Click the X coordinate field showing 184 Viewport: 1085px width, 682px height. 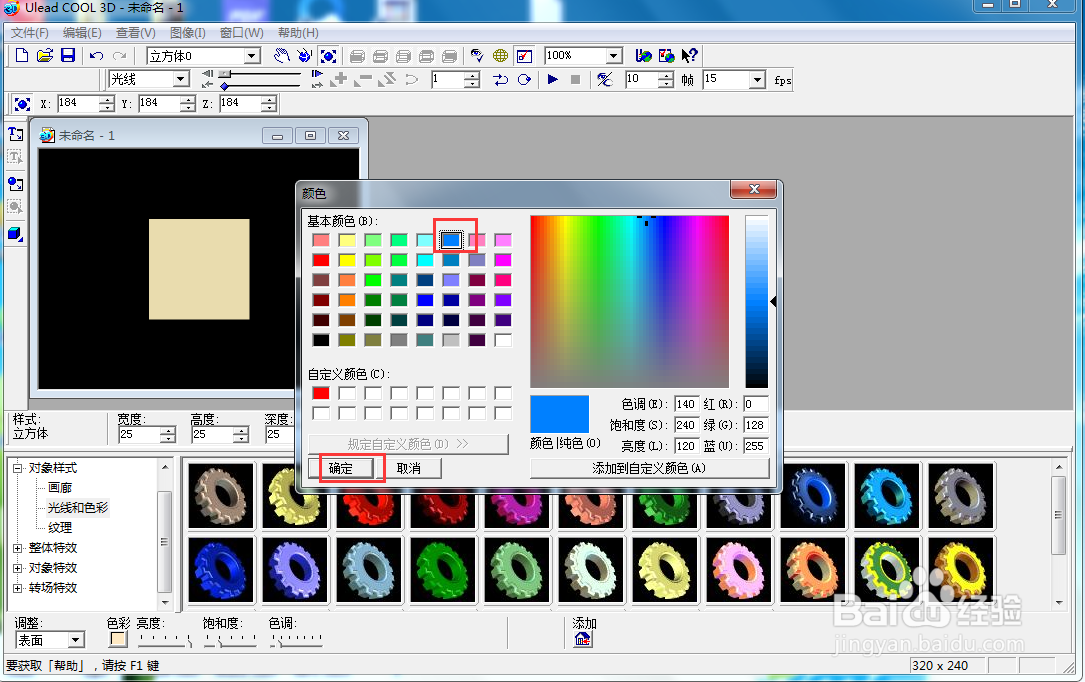pyautogui.click(x=78, y=104)
